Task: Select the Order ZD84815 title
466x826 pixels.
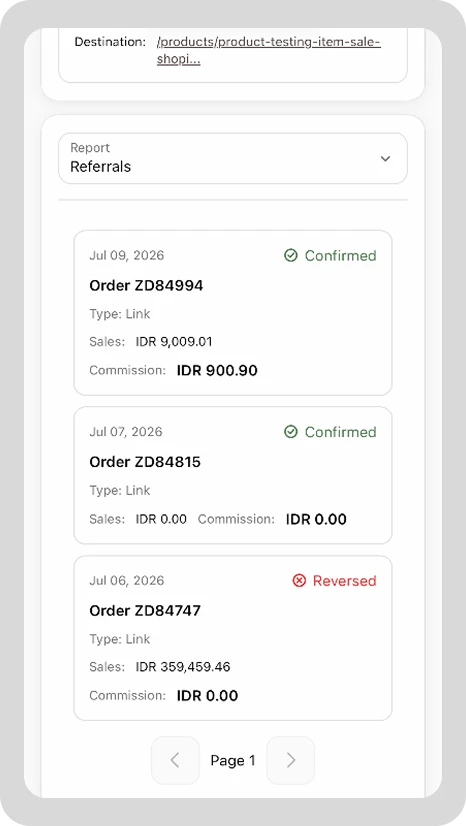Action: point(145,462)
